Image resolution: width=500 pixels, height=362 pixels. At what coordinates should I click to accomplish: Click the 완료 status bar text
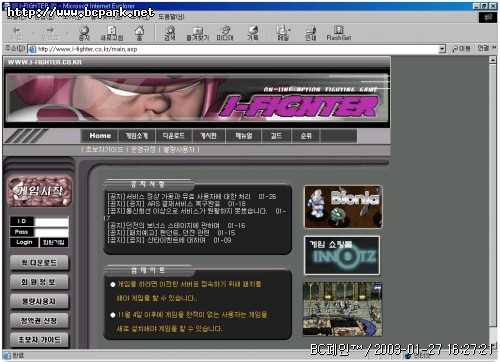coord(18,356)
